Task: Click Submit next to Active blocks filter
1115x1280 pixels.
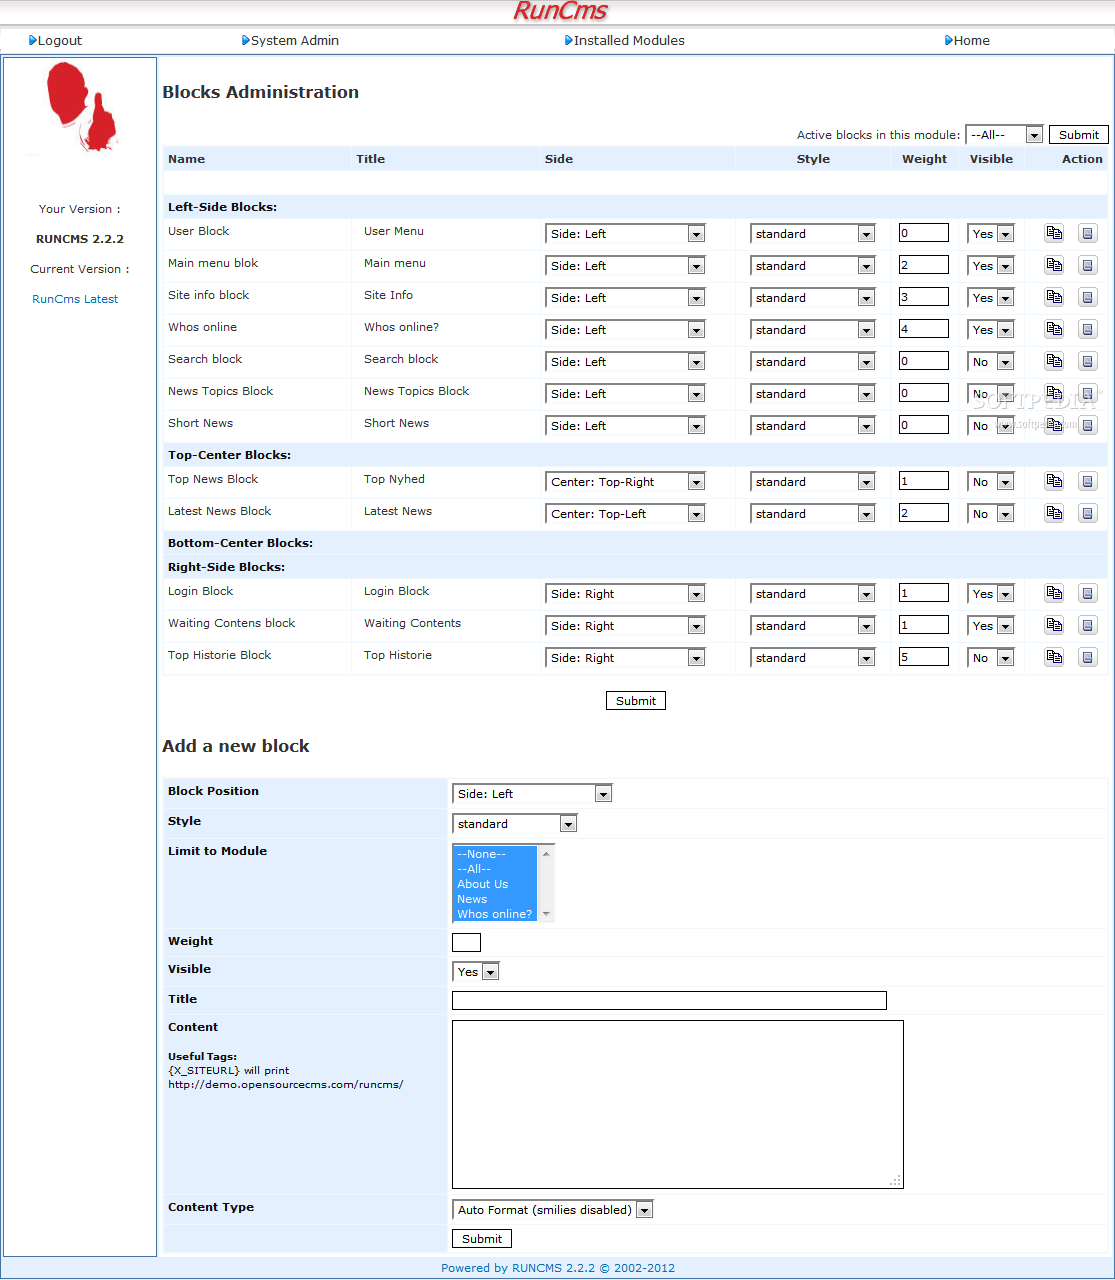Action: point(1078,135)
